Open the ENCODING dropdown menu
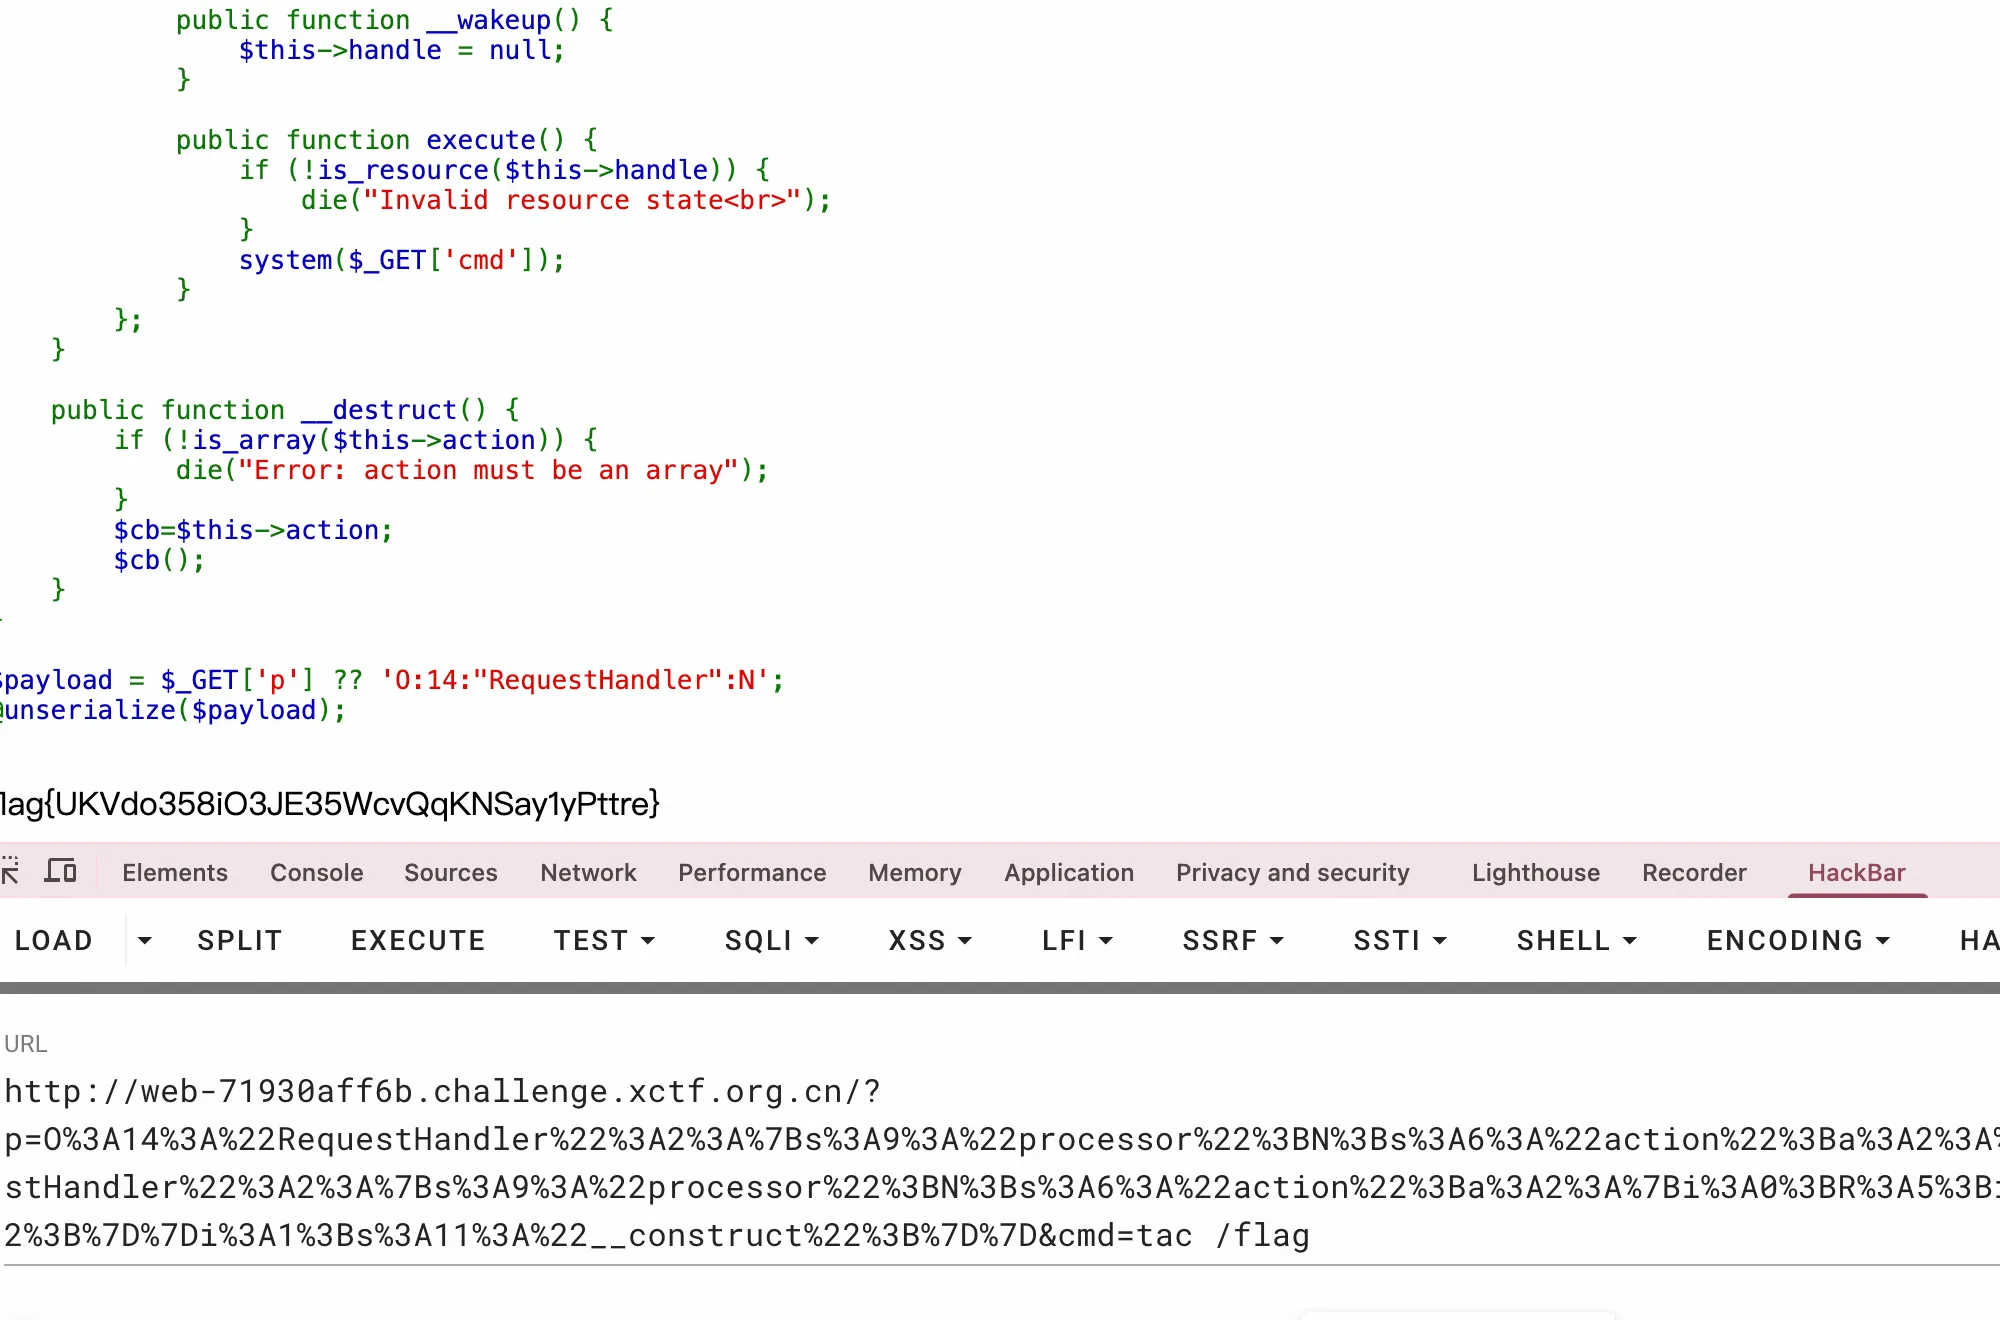Image resolution: width=2000 pixels, height=1320 pixels. (1798, 941)
